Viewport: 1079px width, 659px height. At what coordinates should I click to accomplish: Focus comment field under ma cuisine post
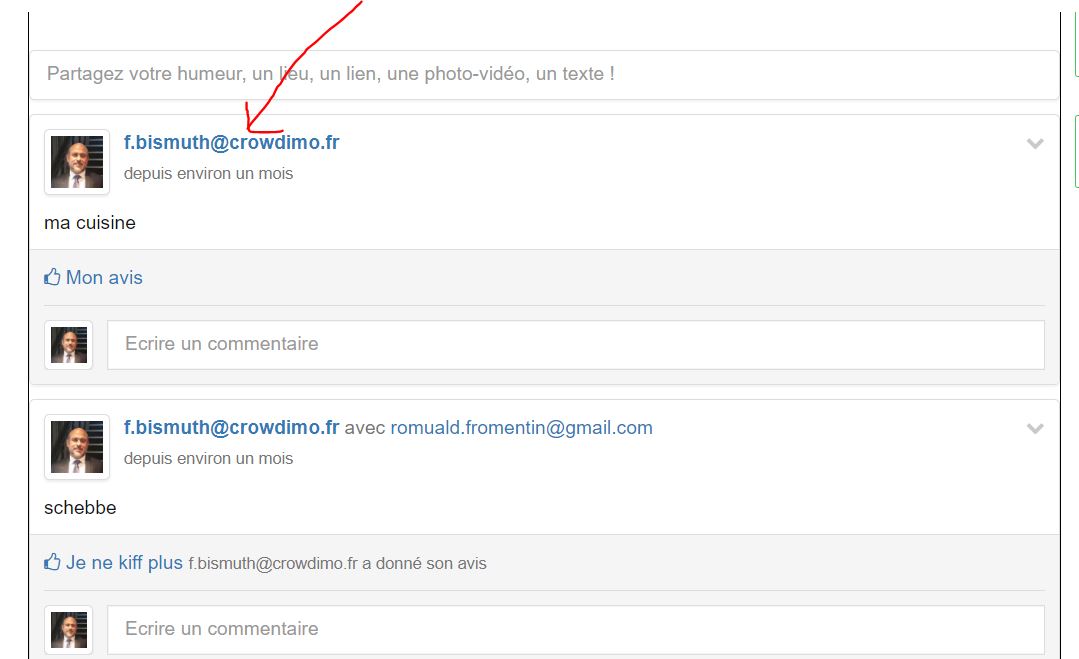point(576,345)
